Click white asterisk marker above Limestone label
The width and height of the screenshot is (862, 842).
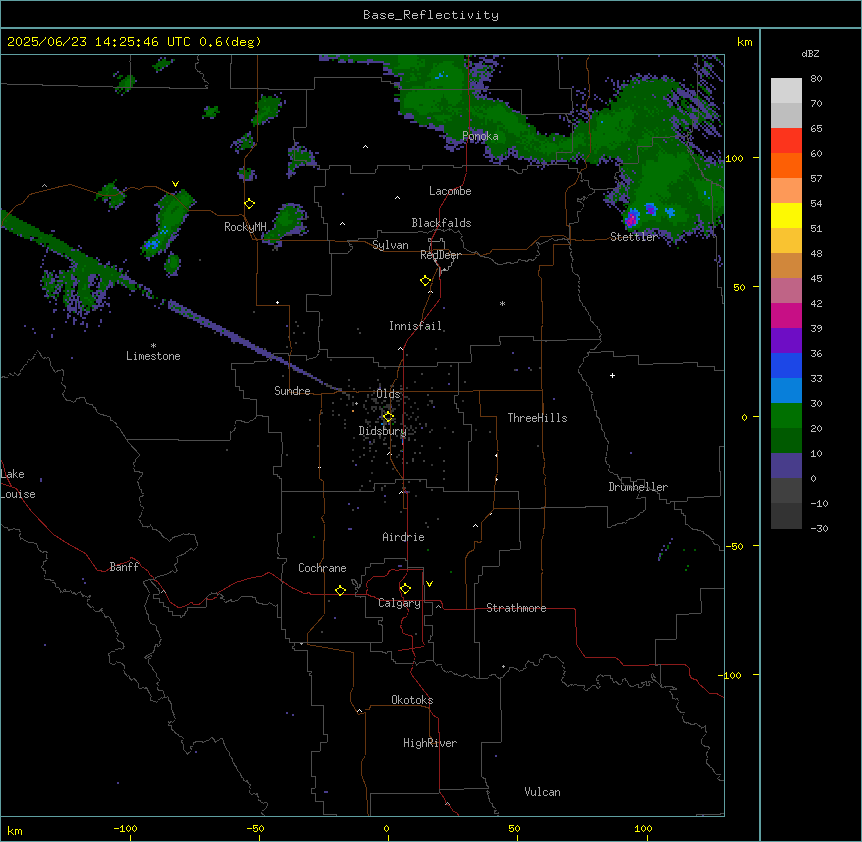tap(153, 345)
